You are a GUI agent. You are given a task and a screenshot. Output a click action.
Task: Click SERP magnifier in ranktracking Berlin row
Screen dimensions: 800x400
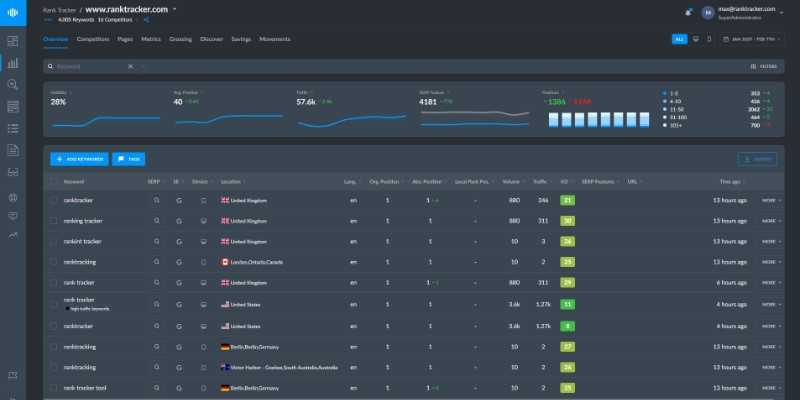click(x=157, y=346)
